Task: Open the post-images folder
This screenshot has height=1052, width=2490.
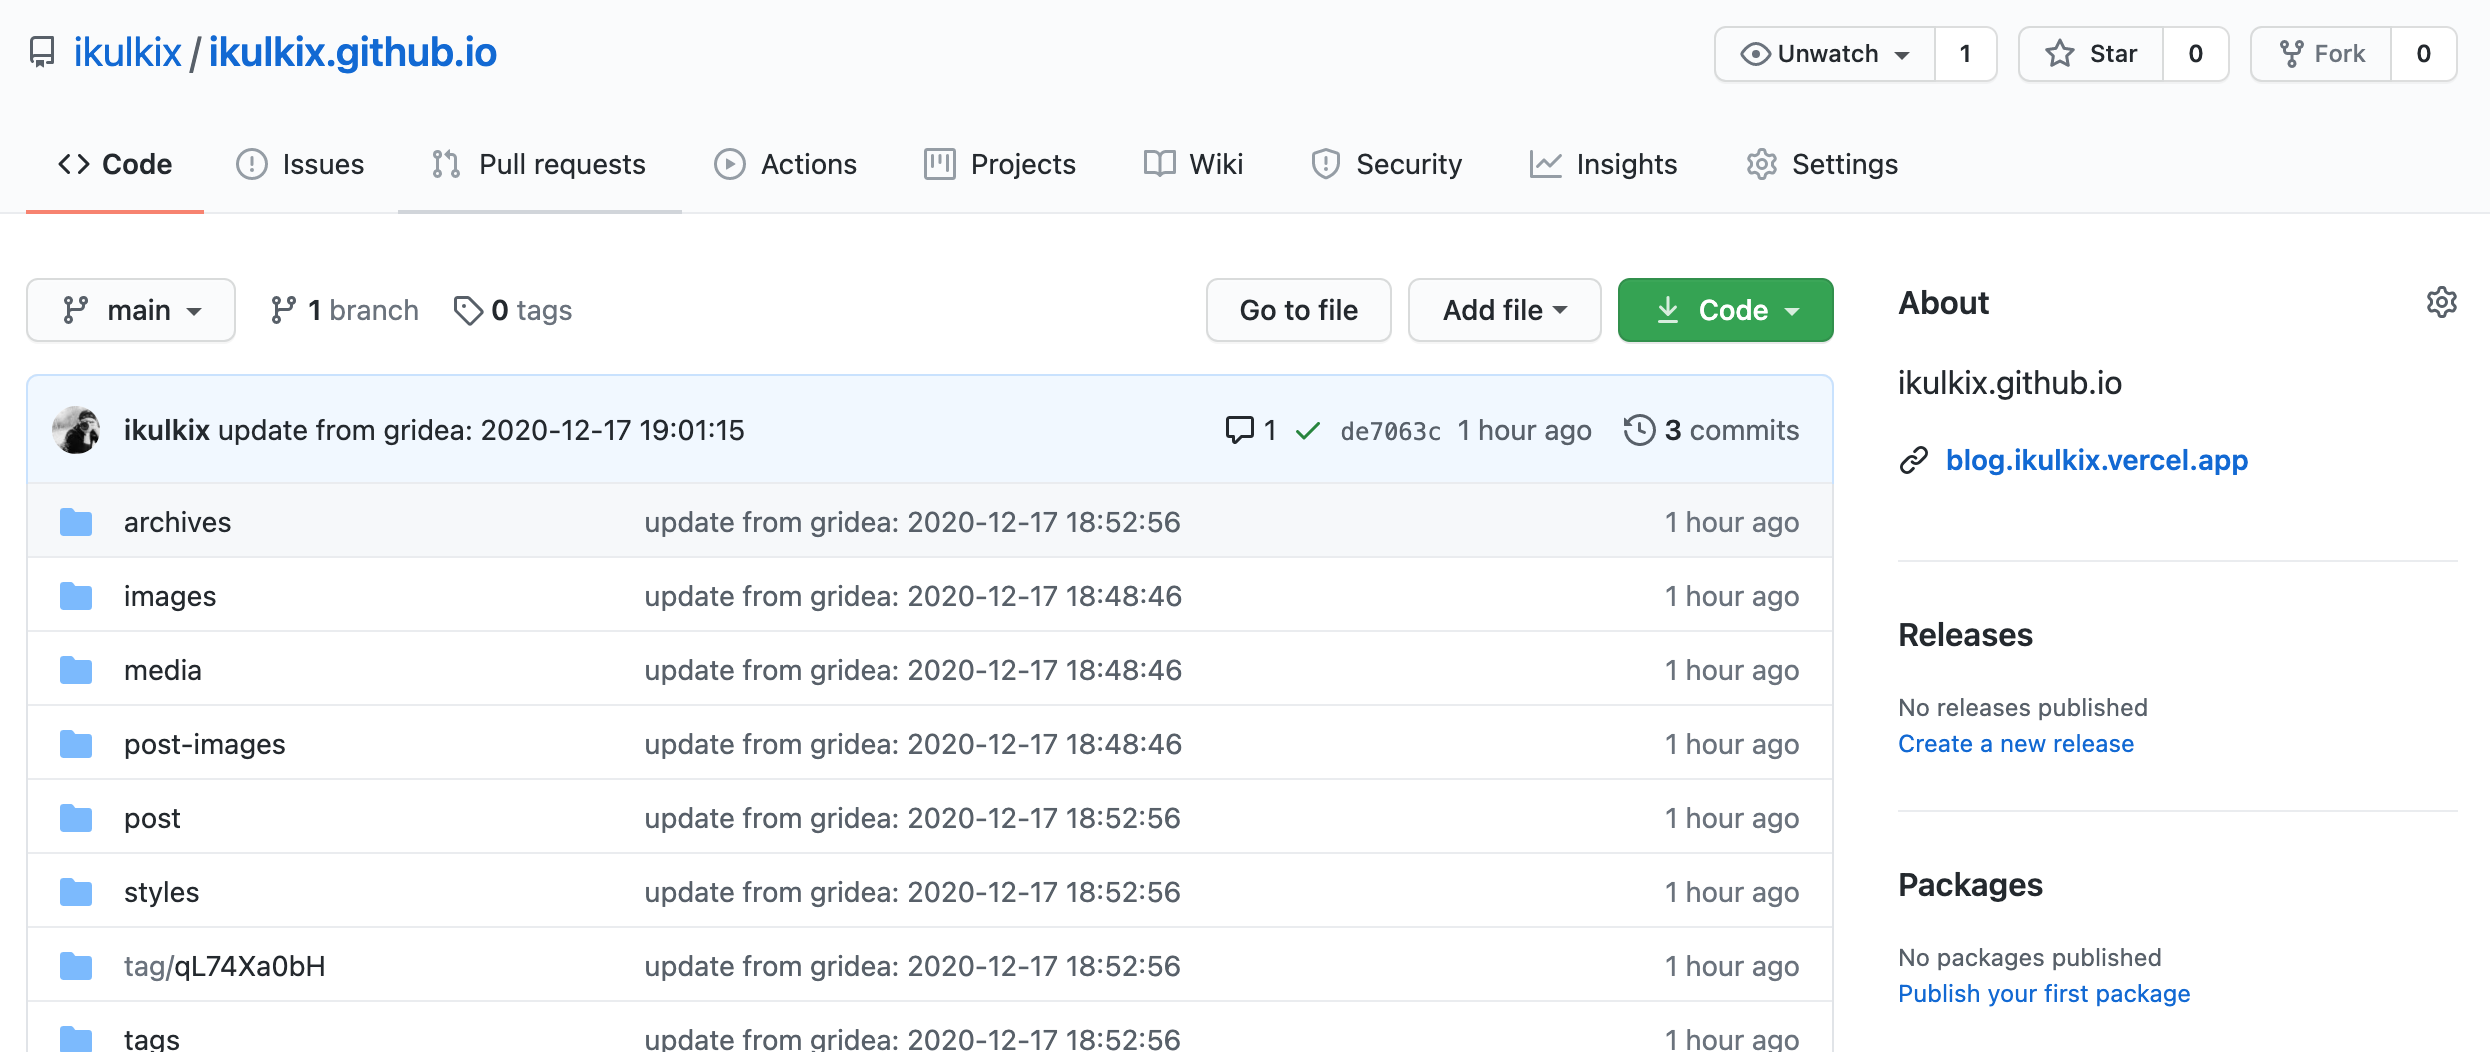Action: pos(204,744)
